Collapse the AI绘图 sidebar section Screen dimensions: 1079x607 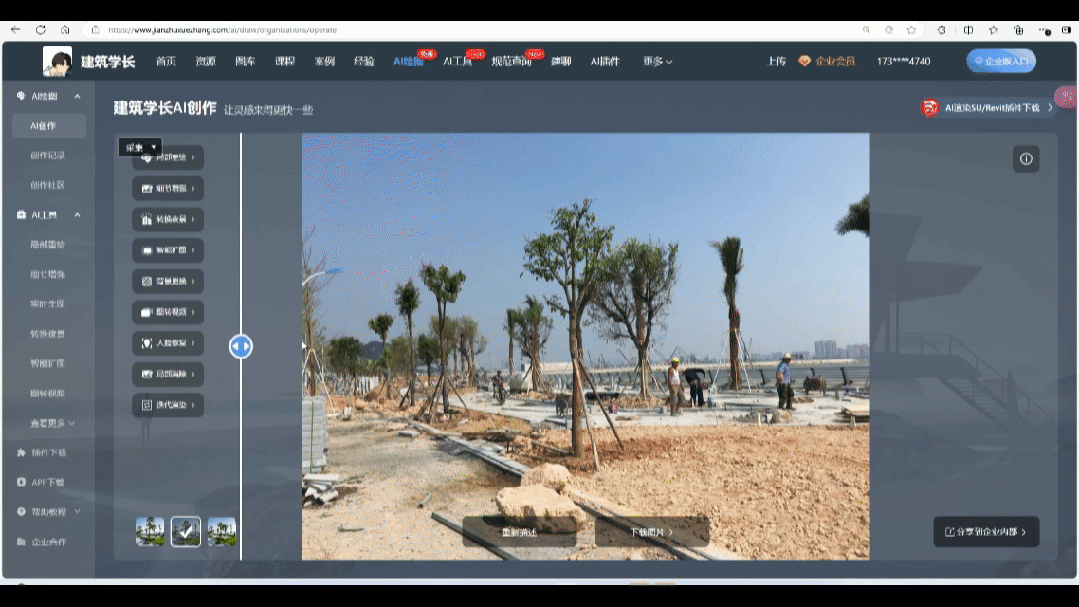pyautogui.click(x=77, y=96)
